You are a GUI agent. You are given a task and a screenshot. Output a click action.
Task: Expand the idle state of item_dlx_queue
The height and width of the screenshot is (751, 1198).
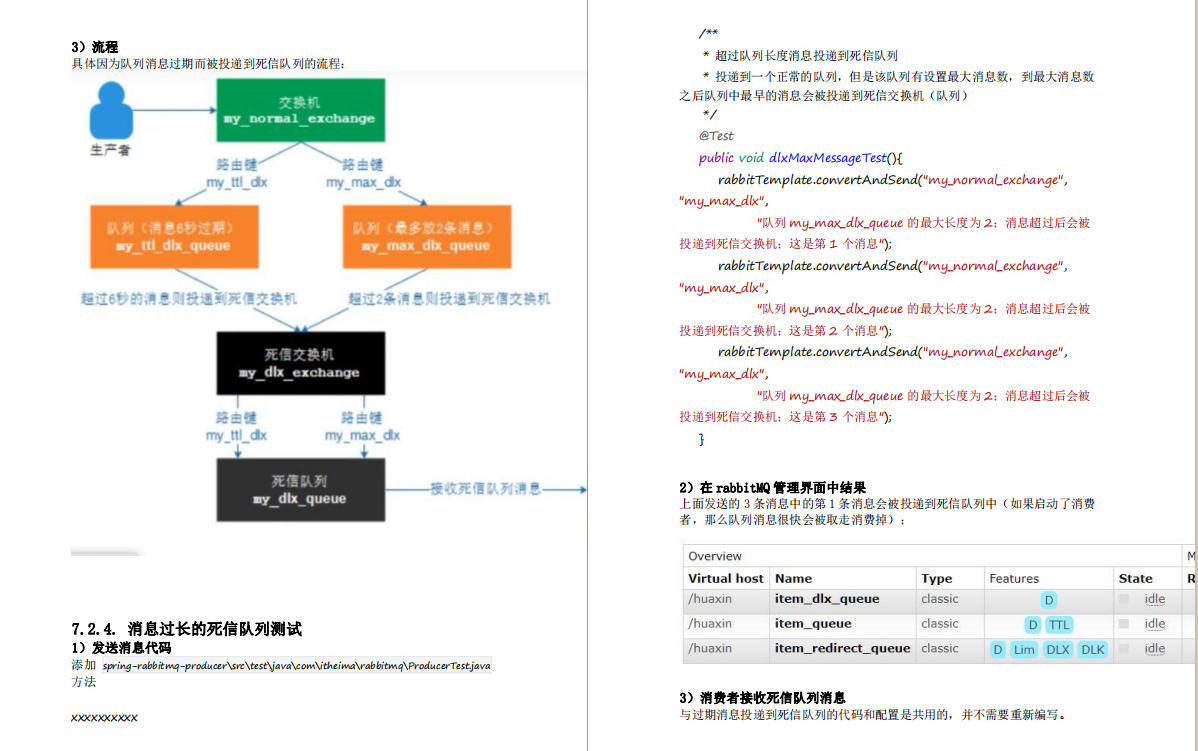tap(1155, 599)
